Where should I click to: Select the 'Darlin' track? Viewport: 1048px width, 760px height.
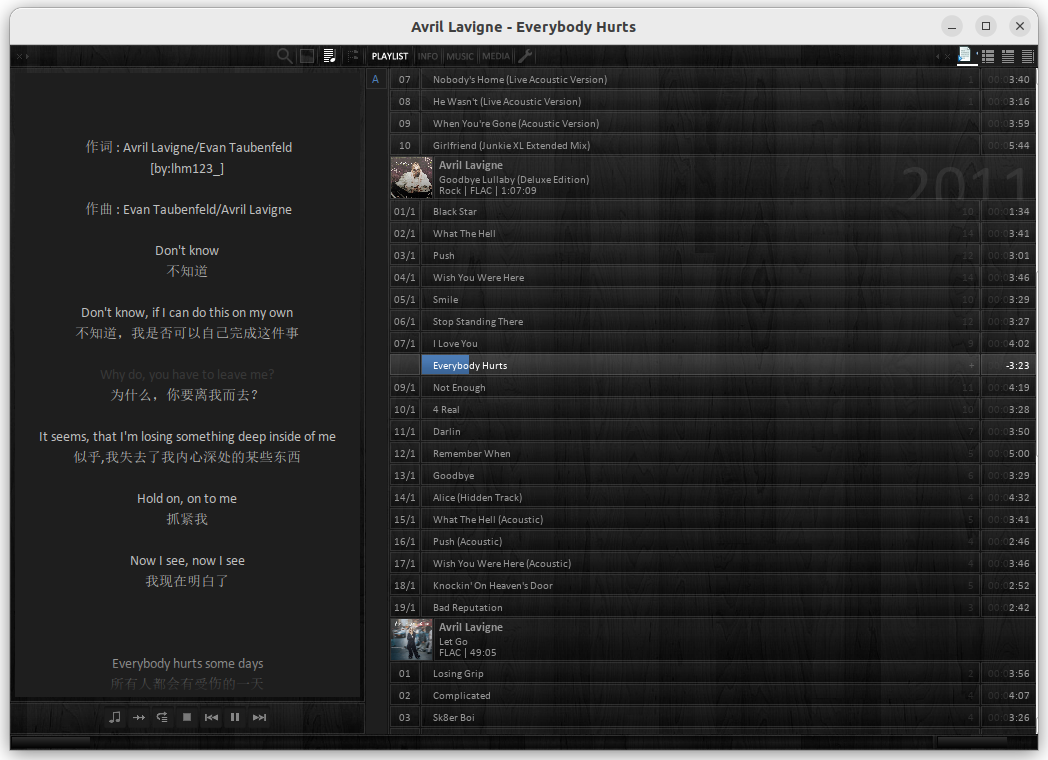click(712, 432)
